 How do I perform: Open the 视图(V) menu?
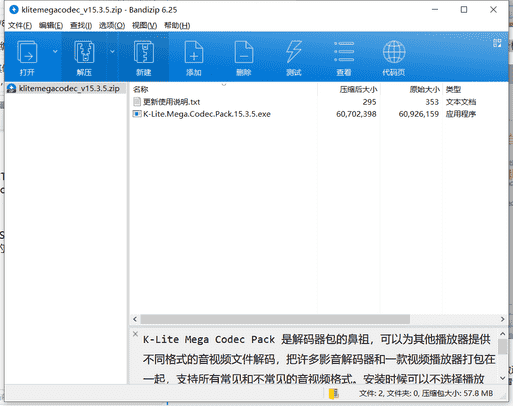[144, 26]
